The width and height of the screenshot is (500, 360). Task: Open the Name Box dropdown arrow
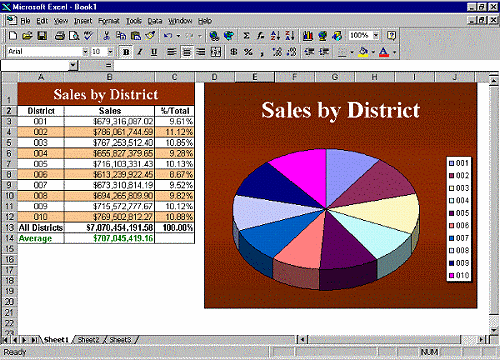coord(73,65)
